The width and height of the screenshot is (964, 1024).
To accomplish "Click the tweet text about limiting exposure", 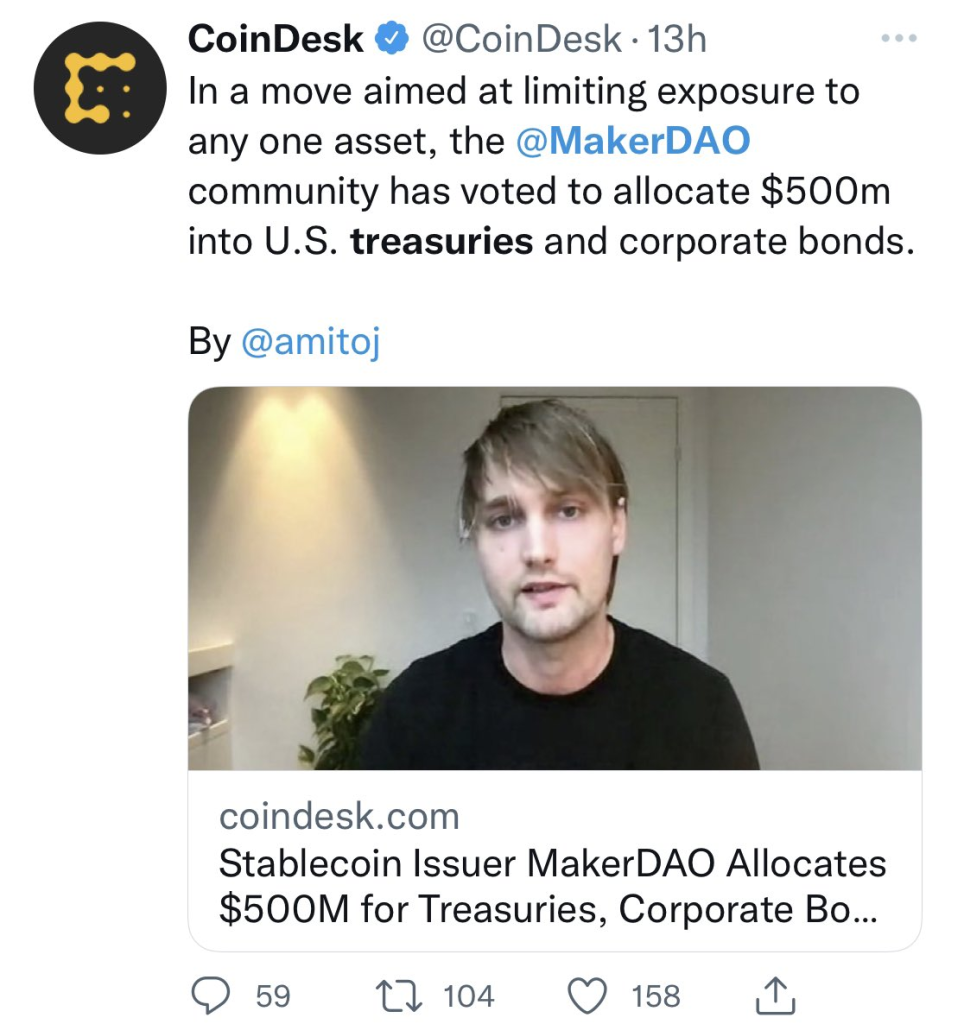I will [x=552, y=166].
